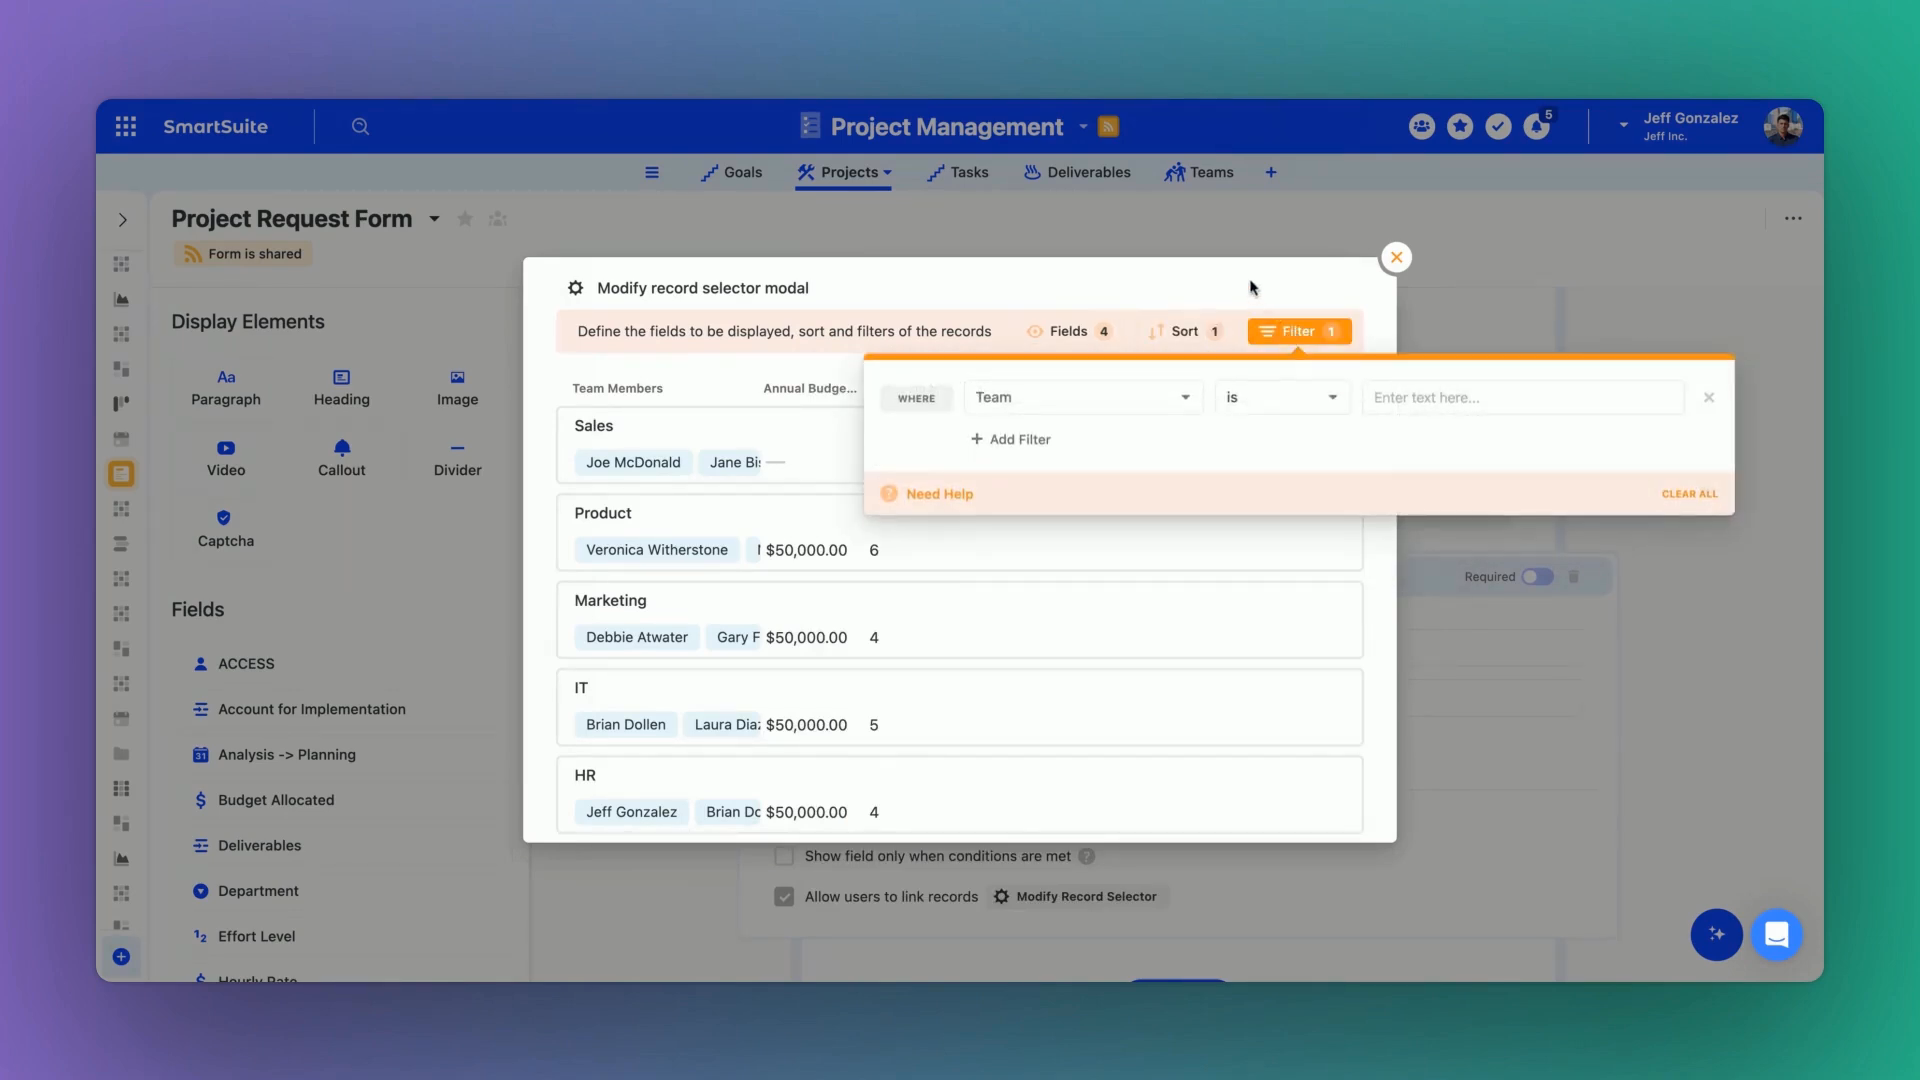Select the Product team record
Viewport: 1920px width, 1080px height.
pos(959,532)
